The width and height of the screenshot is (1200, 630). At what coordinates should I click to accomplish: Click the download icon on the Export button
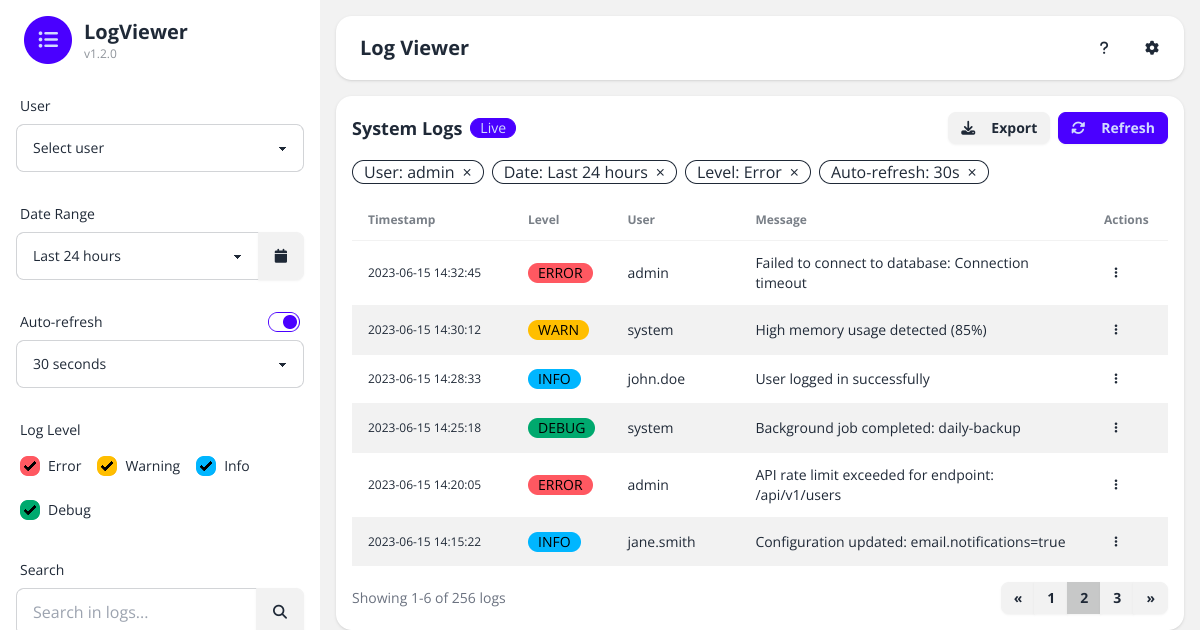pos(968,128)
